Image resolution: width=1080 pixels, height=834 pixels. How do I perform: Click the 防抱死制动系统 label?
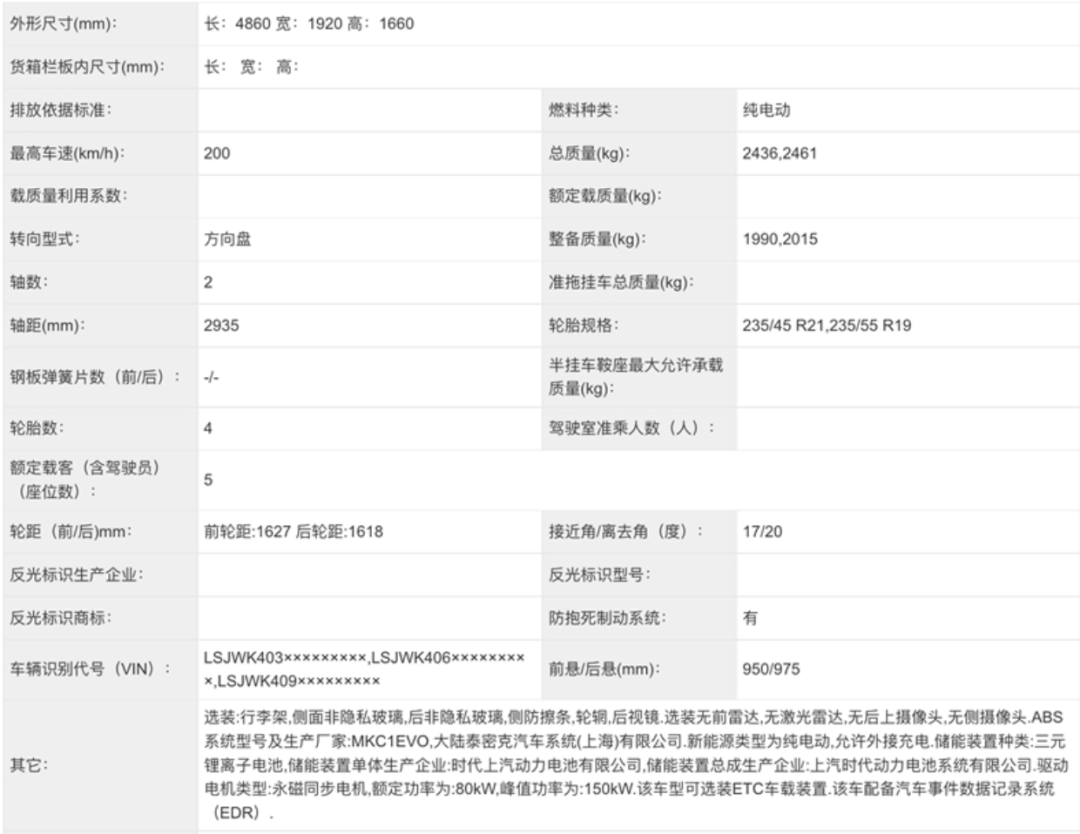tap(607, 618)
